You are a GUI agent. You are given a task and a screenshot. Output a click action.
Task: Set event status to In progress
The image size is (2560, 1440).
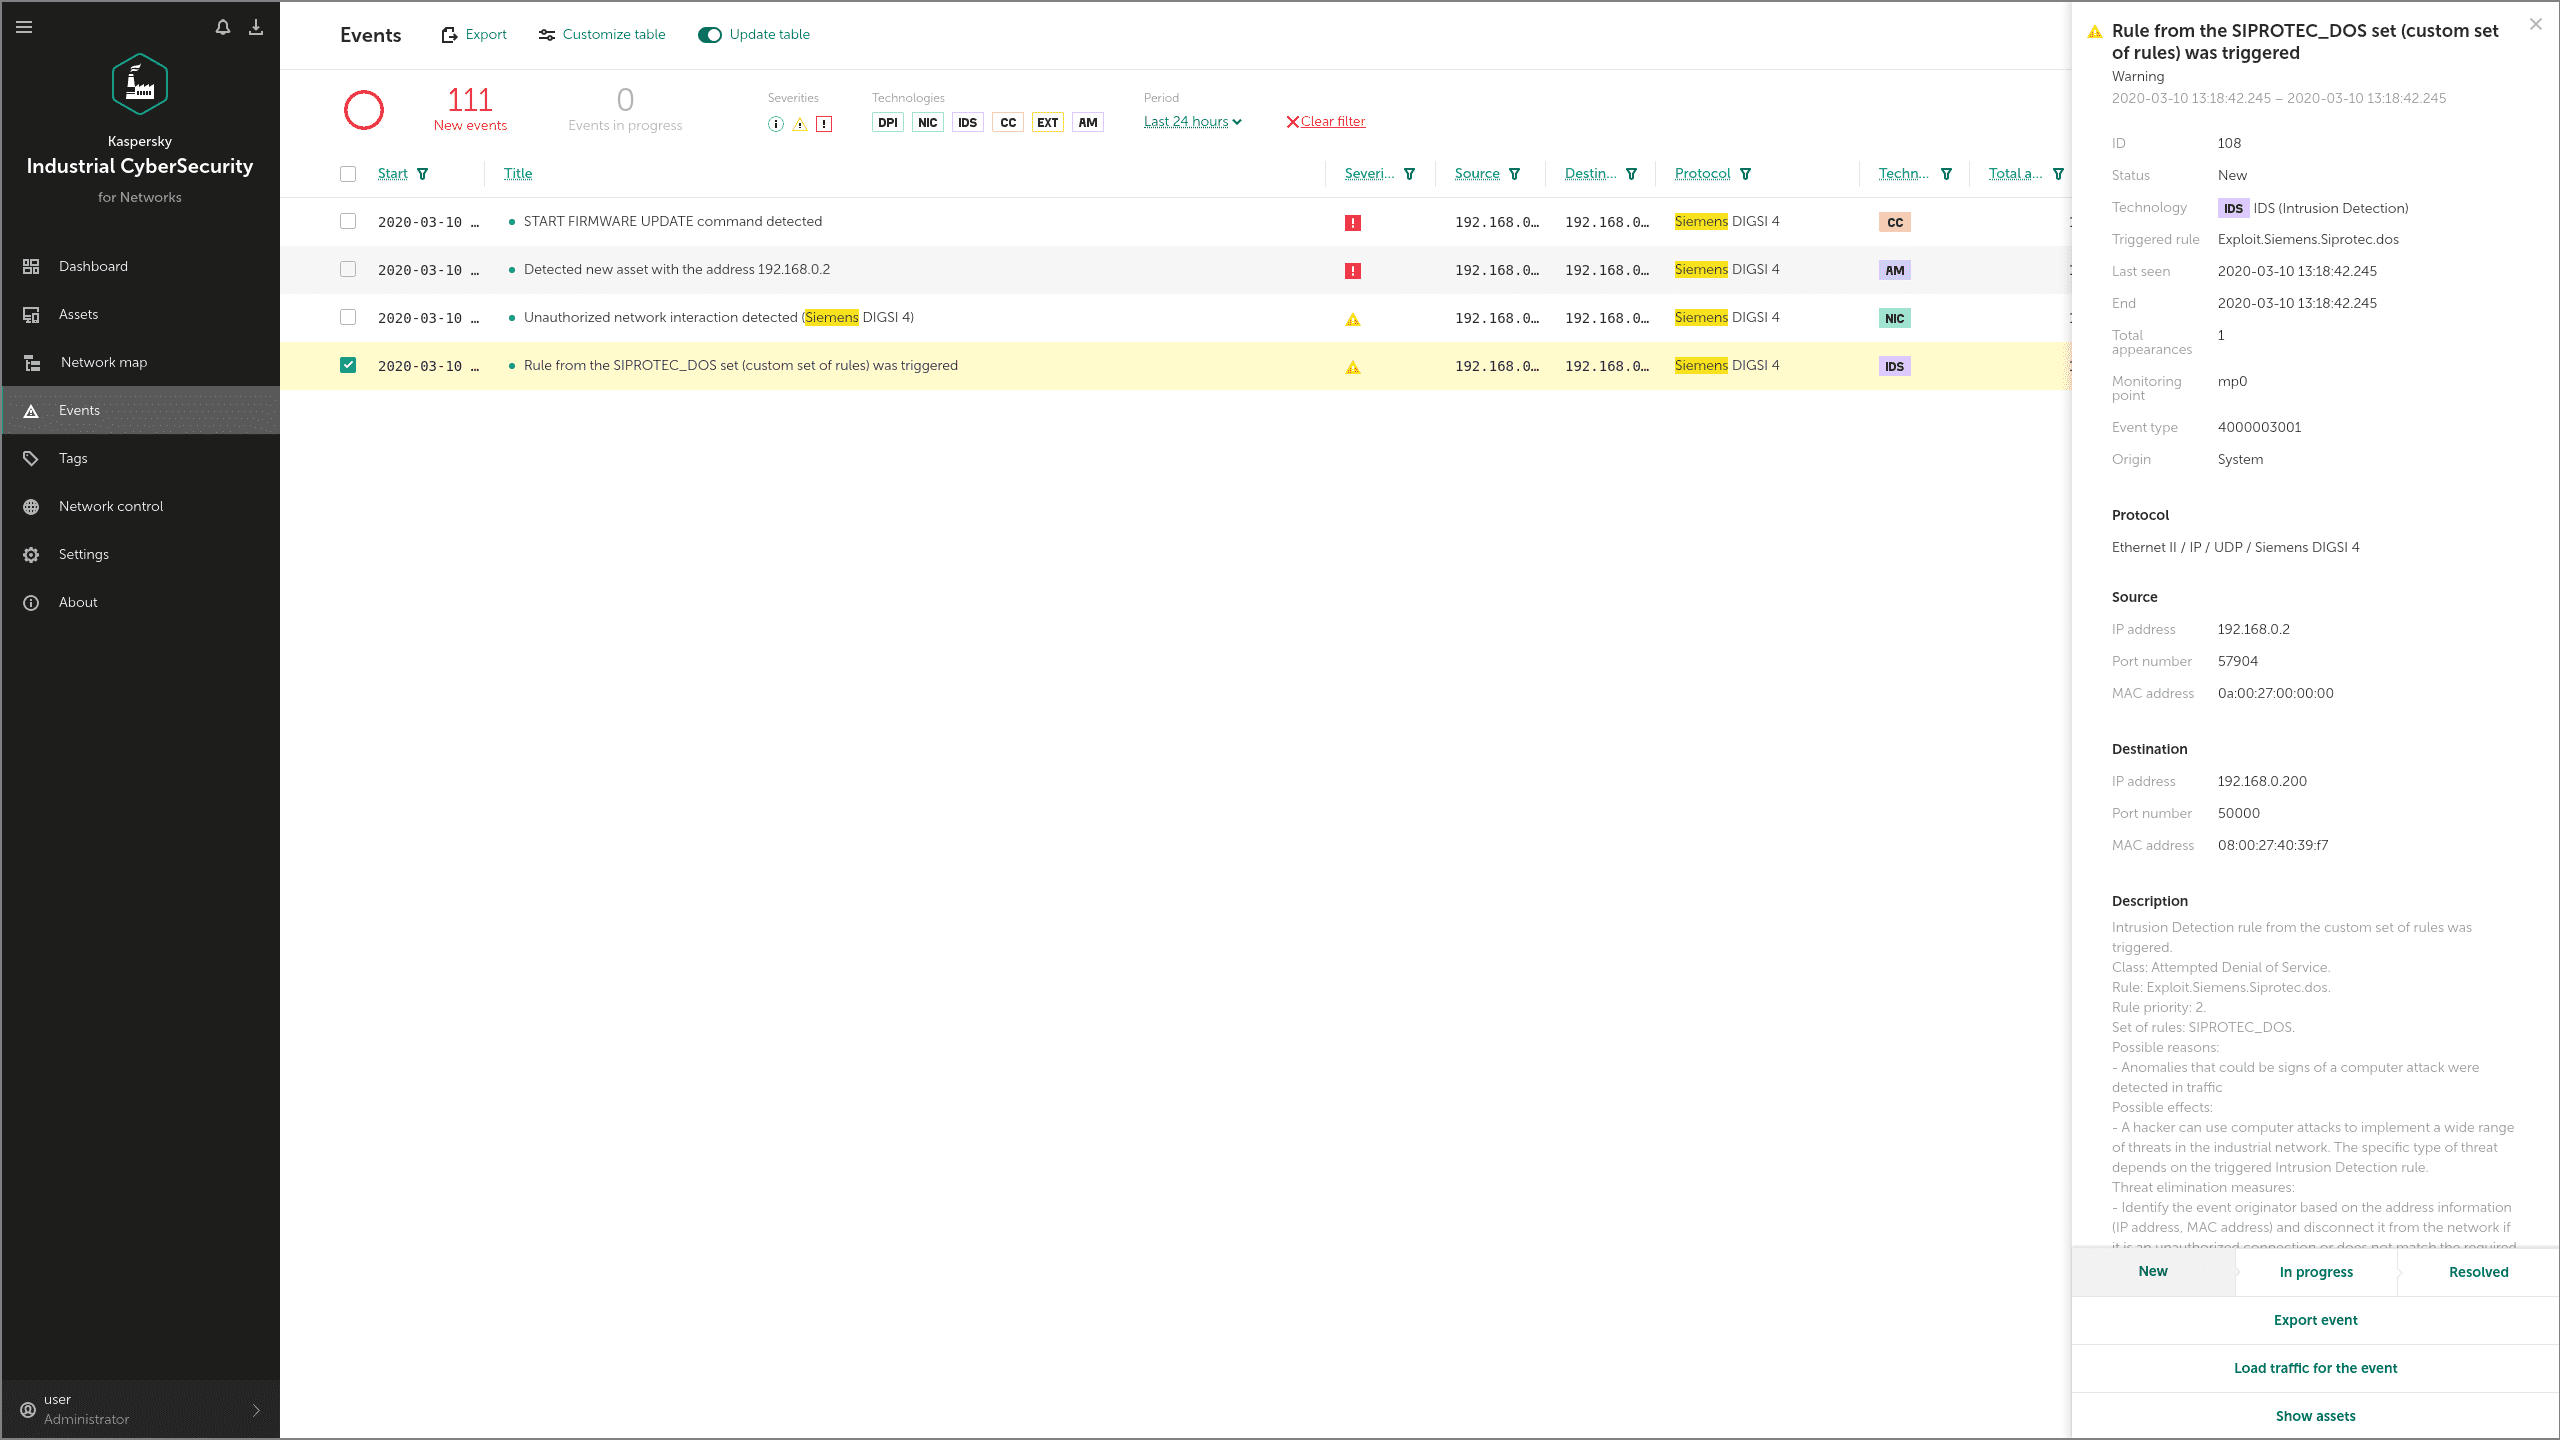point(2316,1272)
